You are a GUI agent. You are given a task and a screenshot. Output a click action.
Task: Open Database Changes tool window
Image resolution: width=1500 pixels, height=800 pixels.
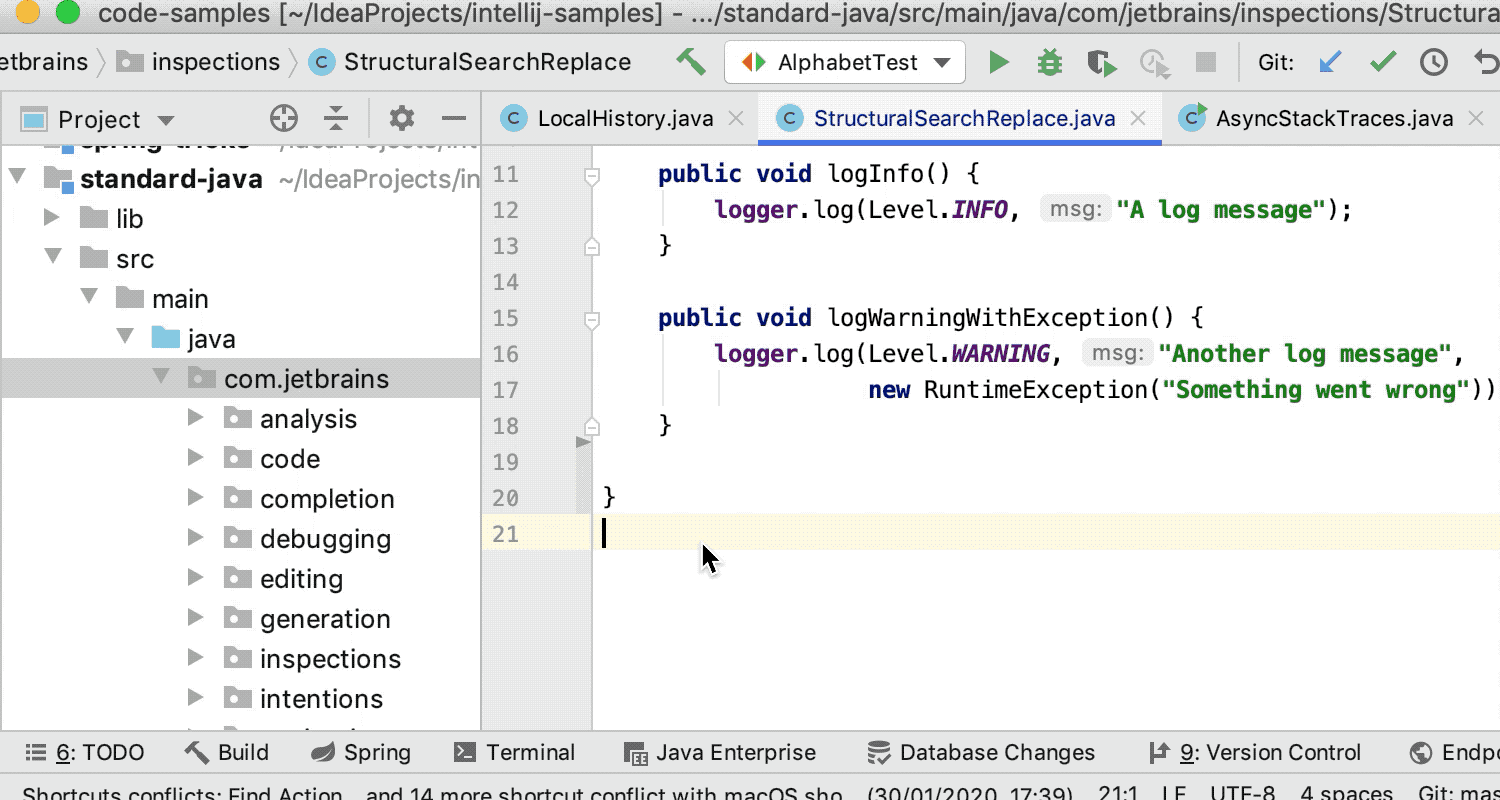[x=981, y=753]
